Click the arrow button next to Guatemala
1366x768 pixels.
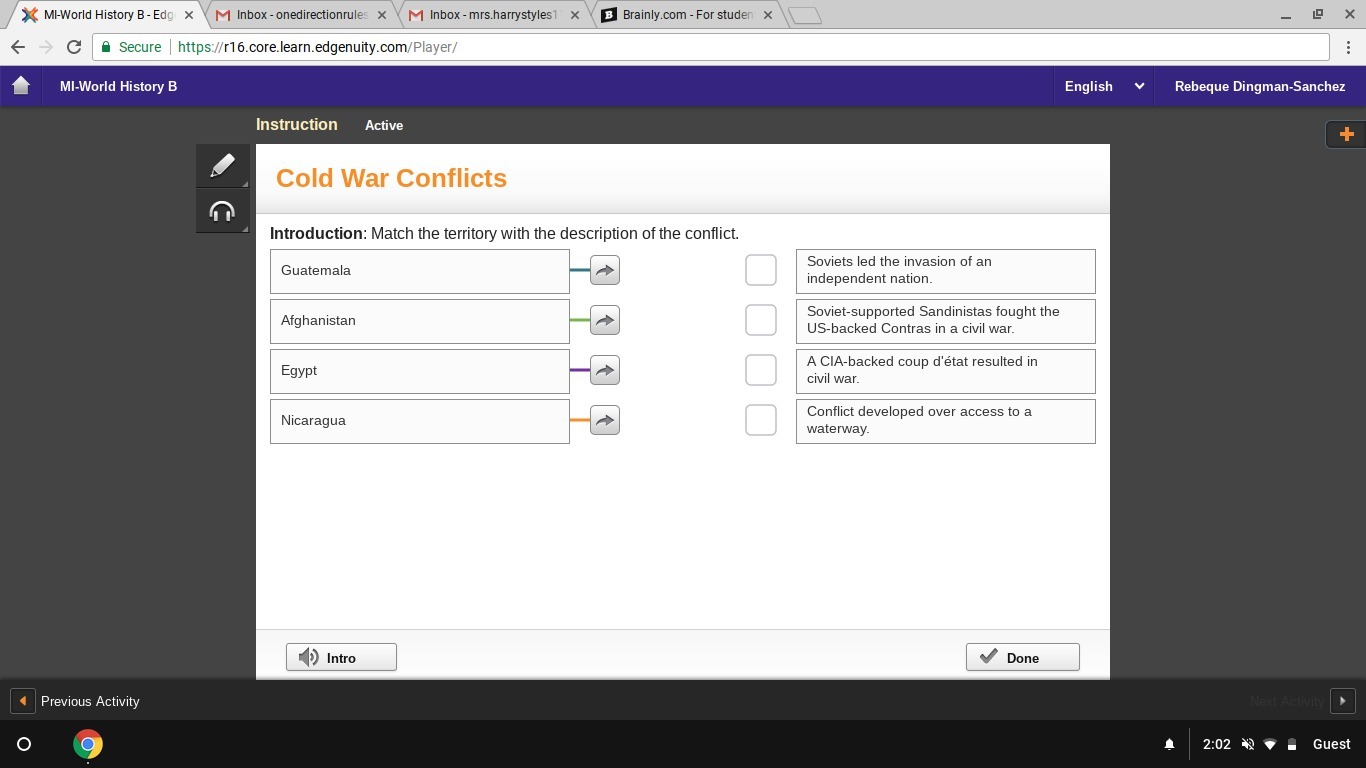pos(605,270)
